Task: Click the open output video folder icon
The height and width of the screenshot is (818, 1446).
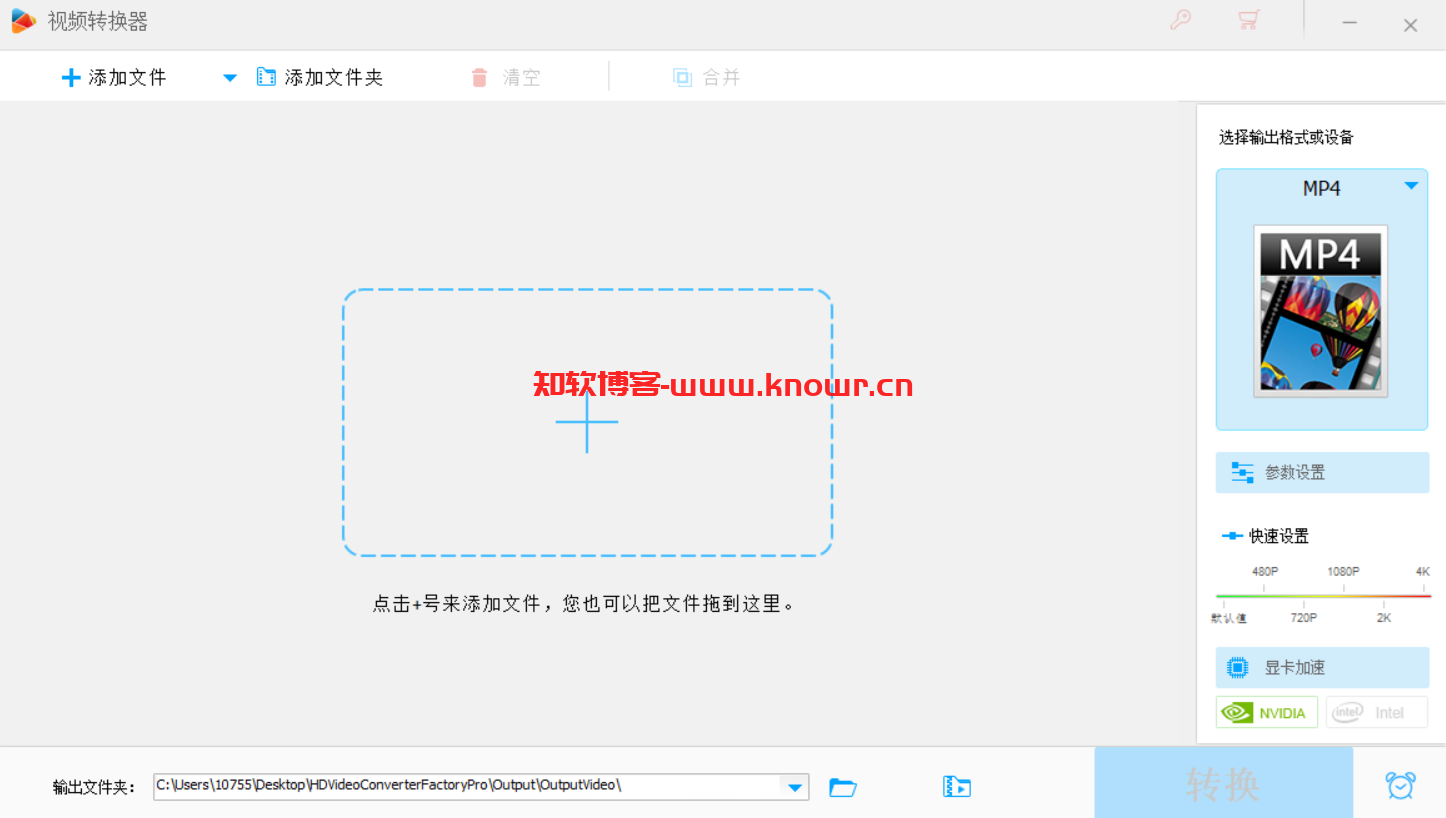Action: point(957,787)
